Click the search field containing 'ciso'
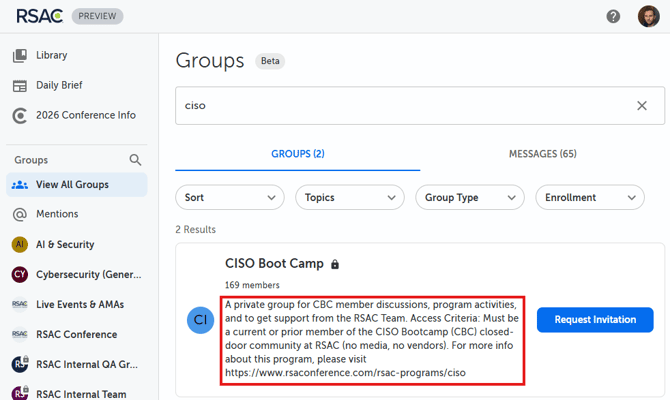 [400, 106]
